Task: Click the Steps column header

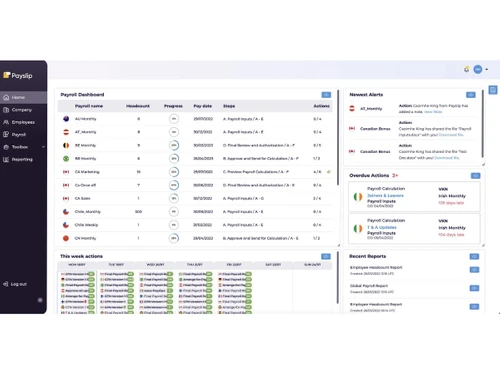Action: click(x=229, y=106)
